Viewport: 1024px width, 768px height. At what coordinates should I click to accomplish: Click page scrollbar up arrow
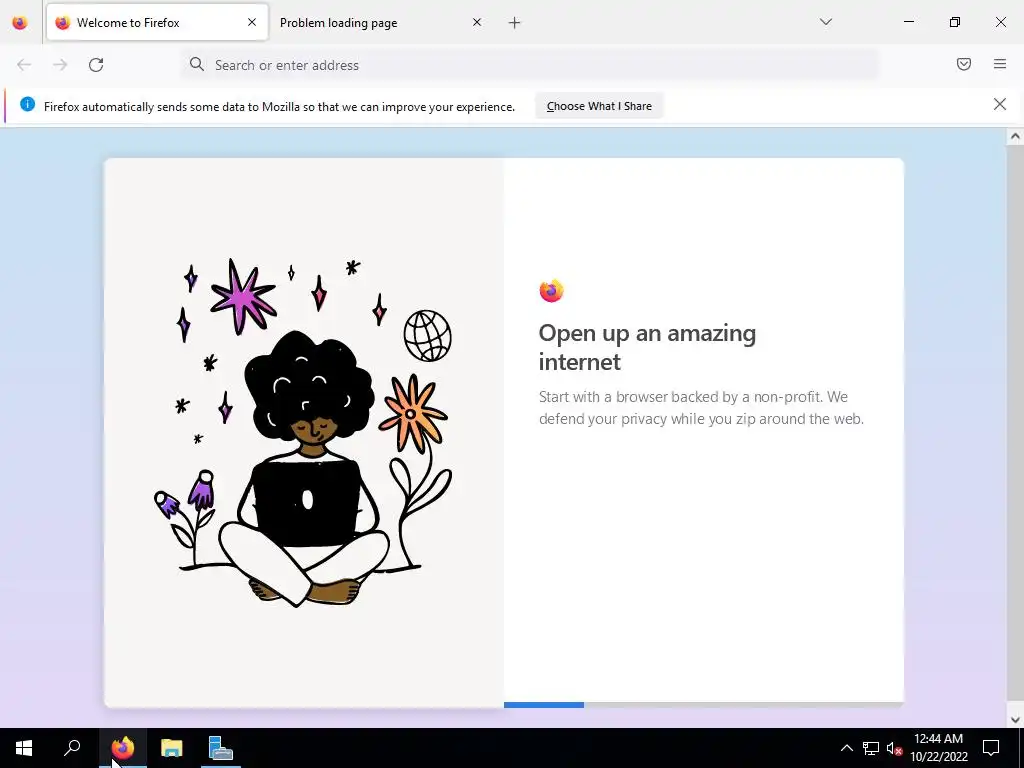pos(1015,136)
